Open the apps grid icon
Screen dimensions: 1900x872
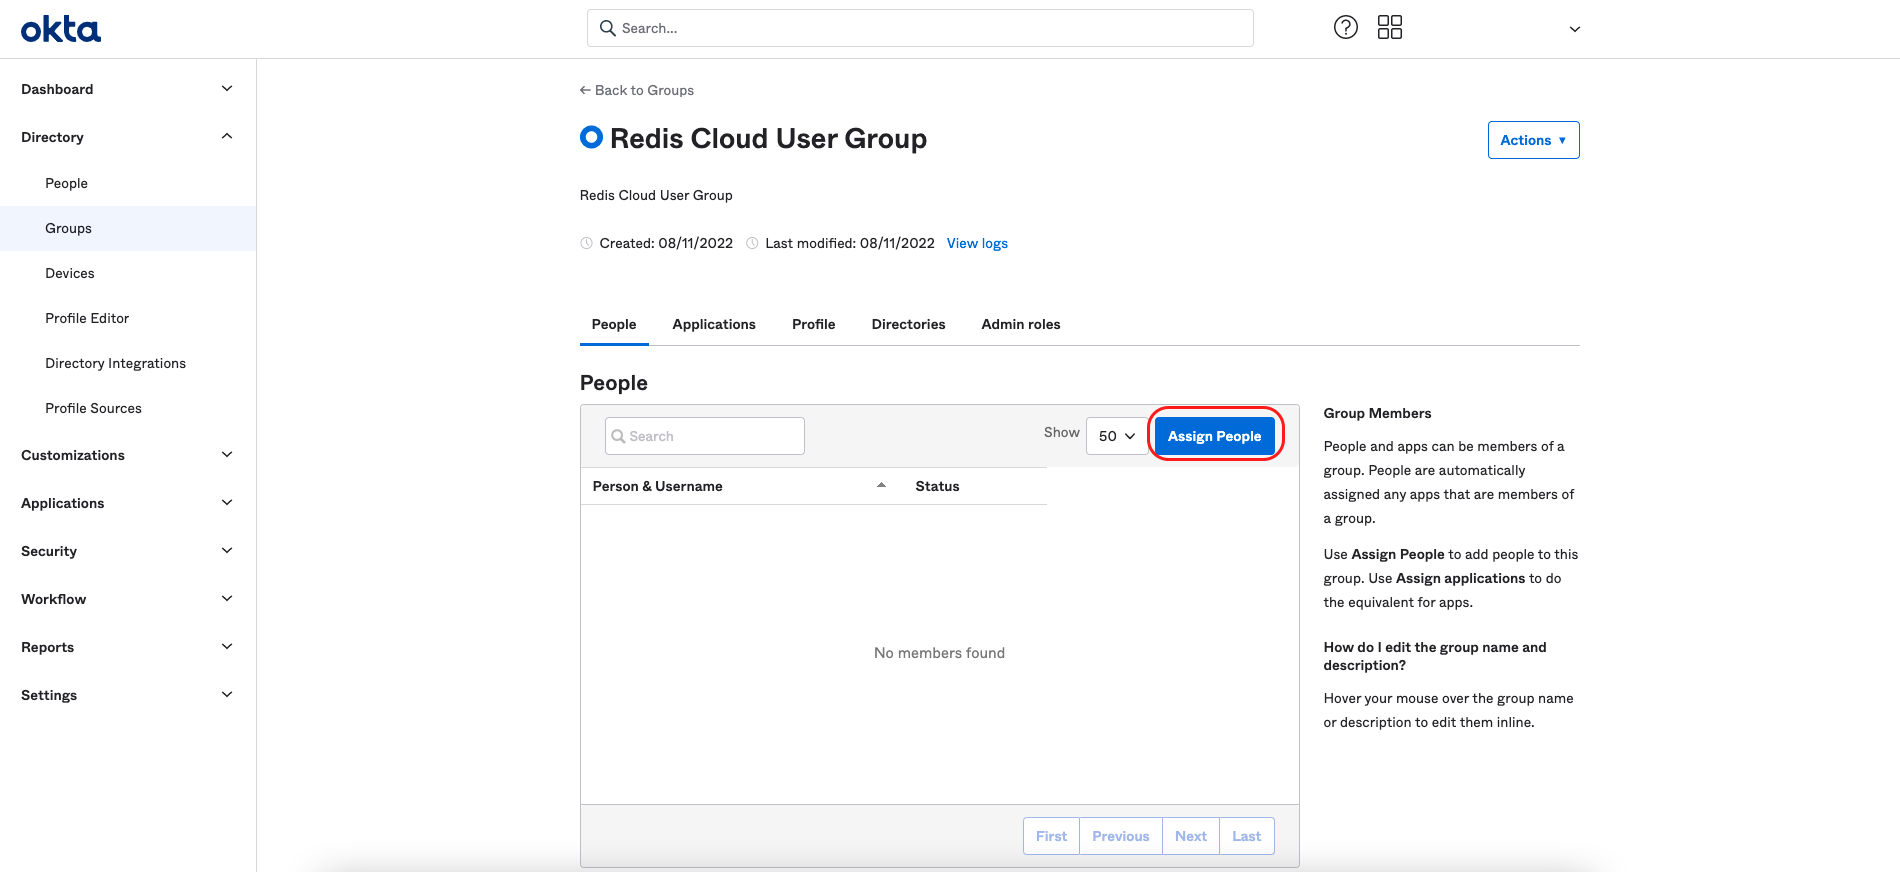coord(1390,28)
